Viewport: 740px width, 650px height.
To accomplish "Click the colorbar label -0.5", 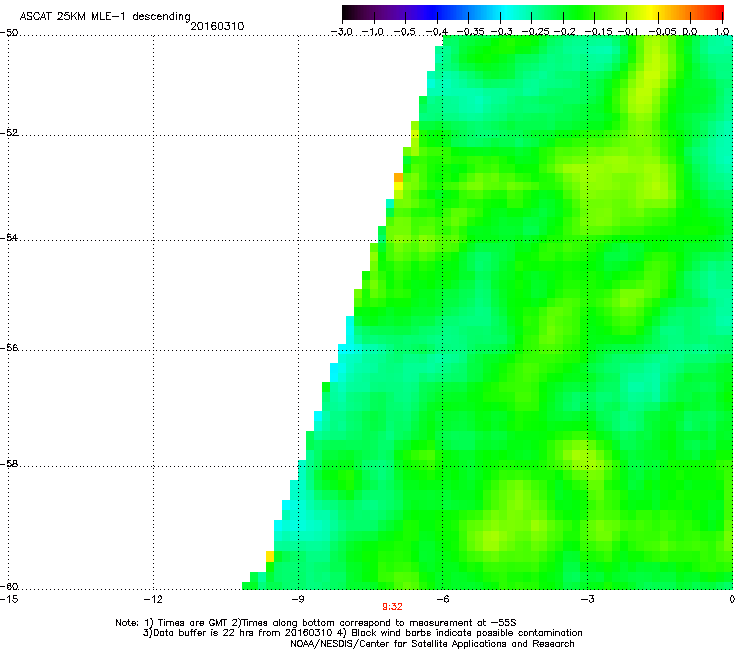I will pos(405,32).
